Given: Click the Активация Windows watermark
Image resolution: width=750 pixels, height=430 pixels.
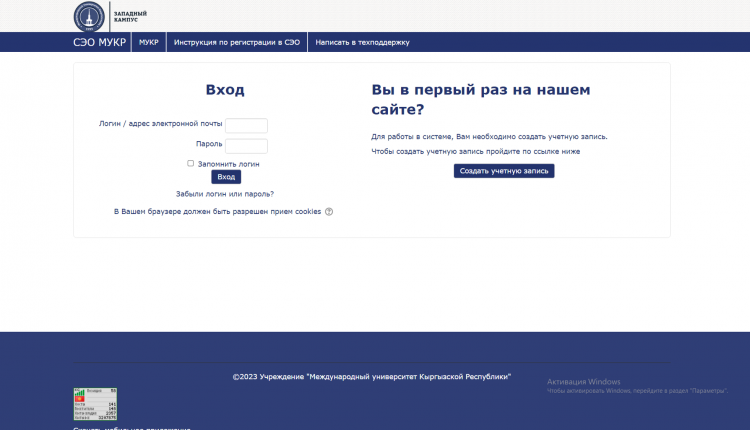Looking at the screenshot, I should coord(583,382).
